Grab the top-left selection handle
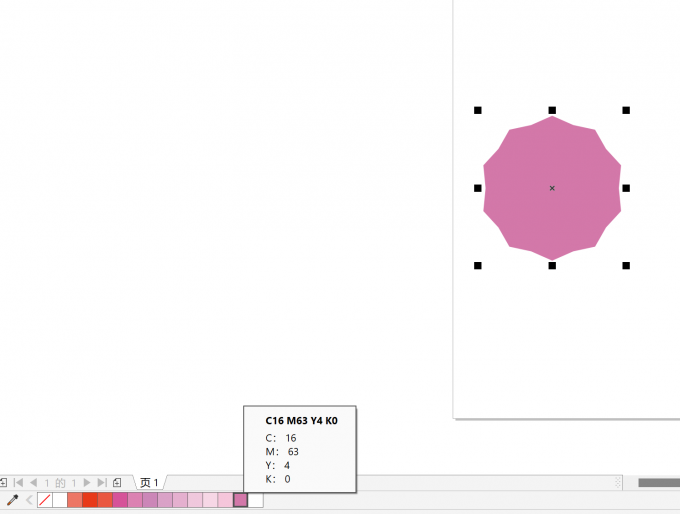This screenshot has height=514, width=680. coord(477,111)
